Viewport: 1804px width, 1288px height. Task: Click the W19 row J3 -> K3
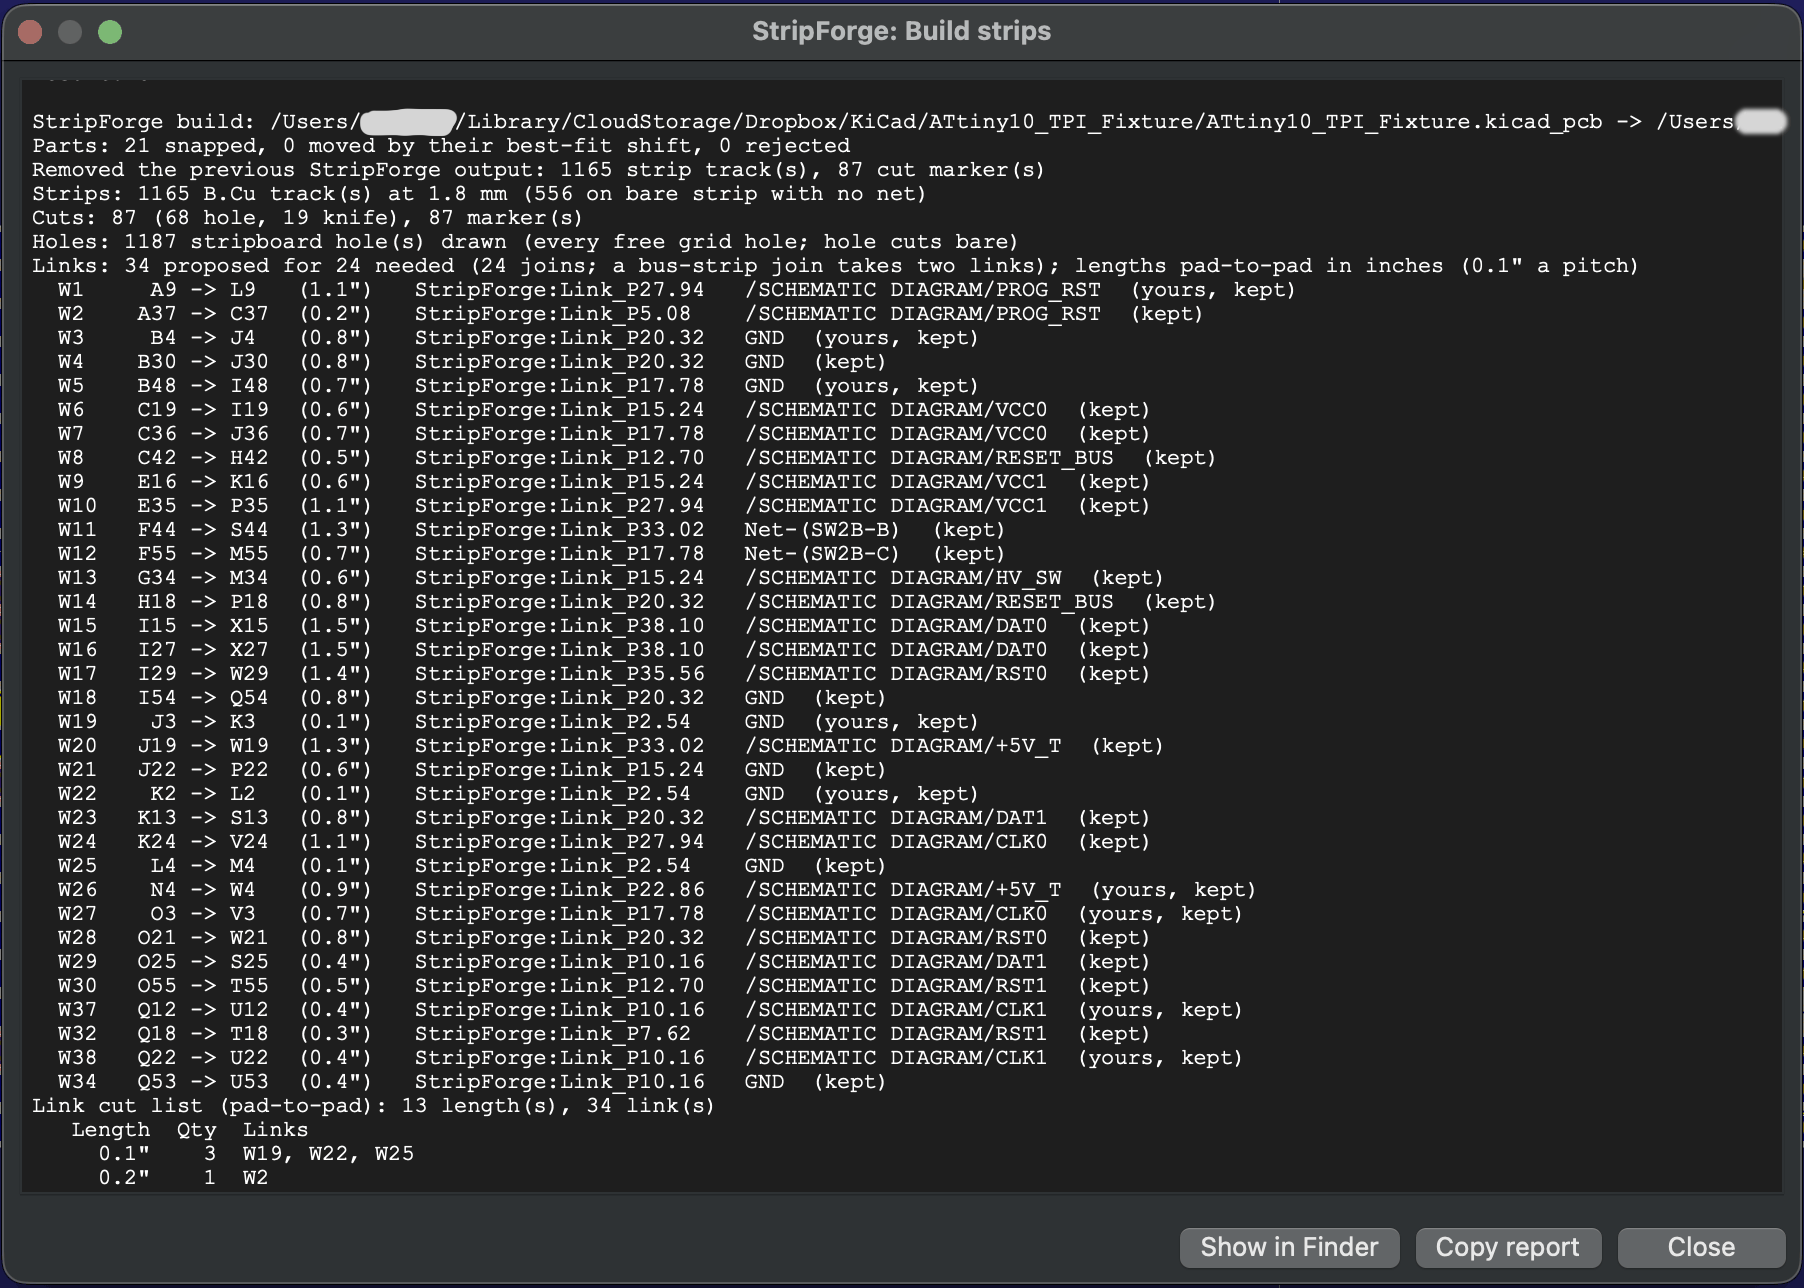pos(518,722)
